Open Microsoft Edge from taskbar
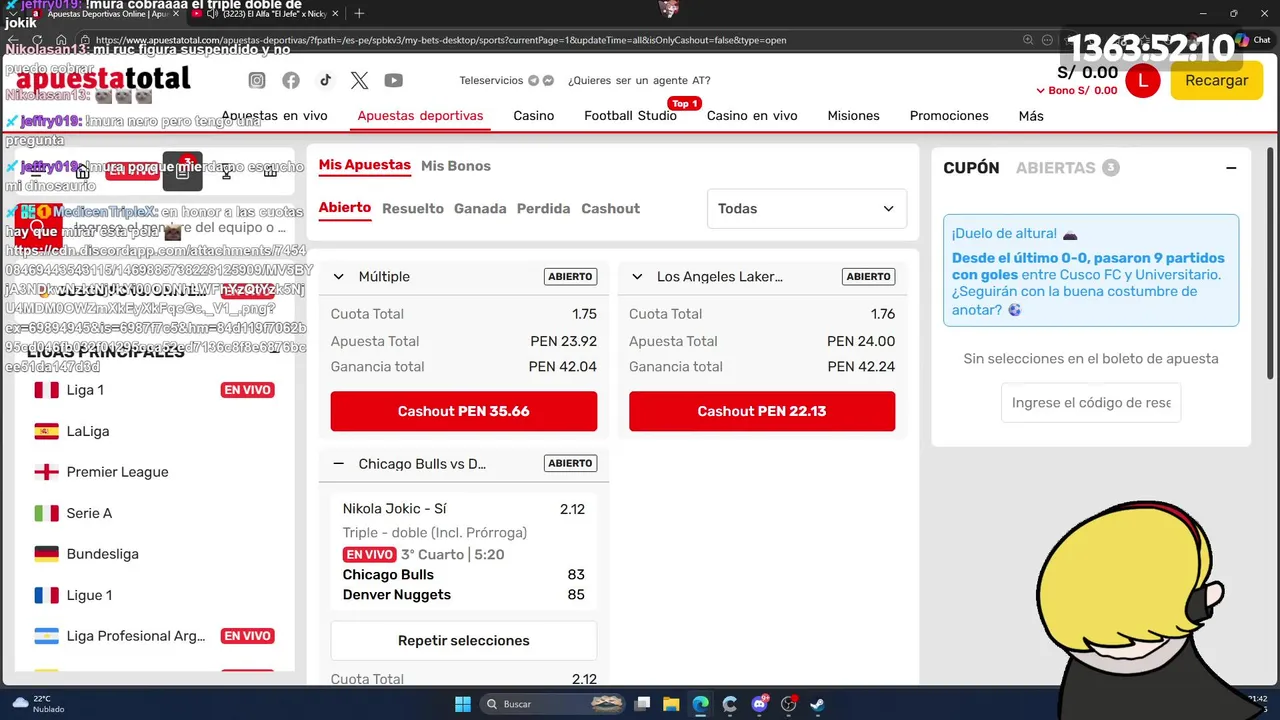The height and width of the screenshot is (720, 1280). click(700, 704)
